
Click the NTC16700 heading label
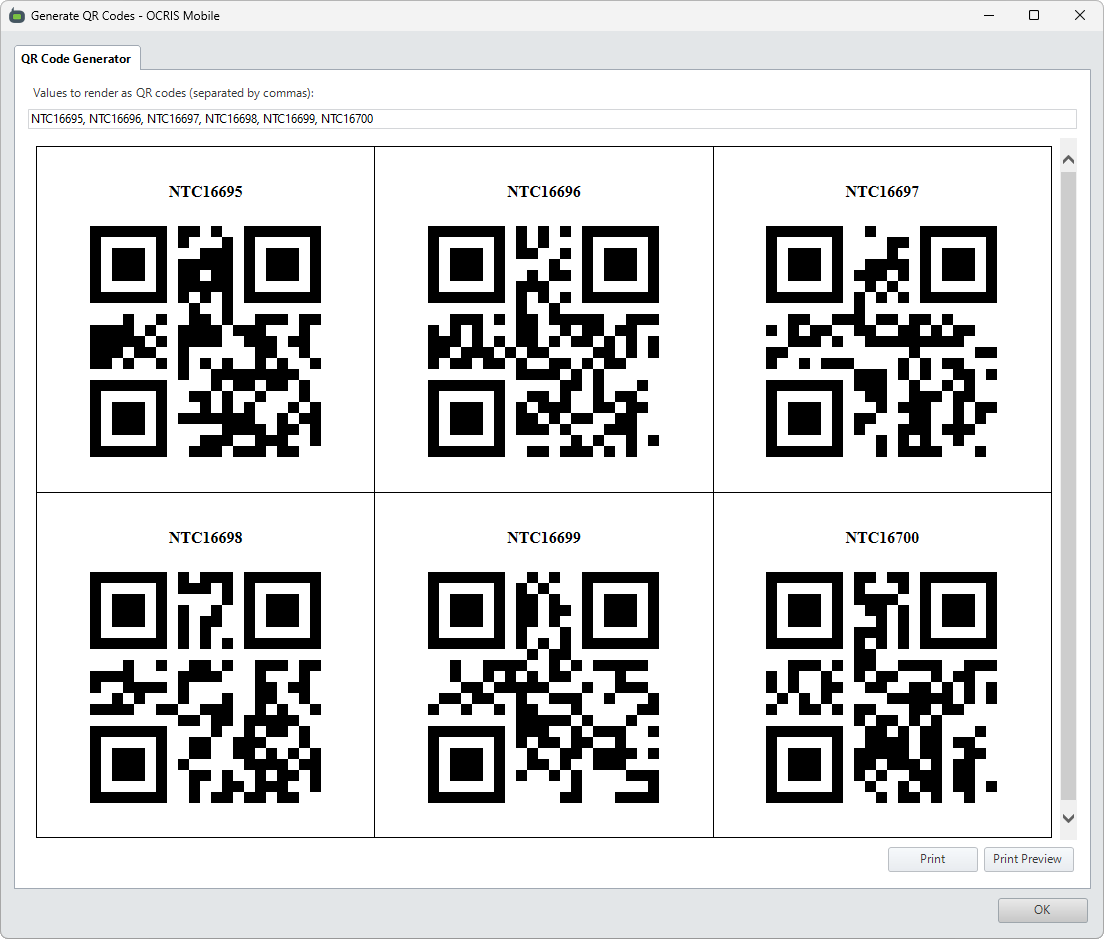[x=882, y=538]
